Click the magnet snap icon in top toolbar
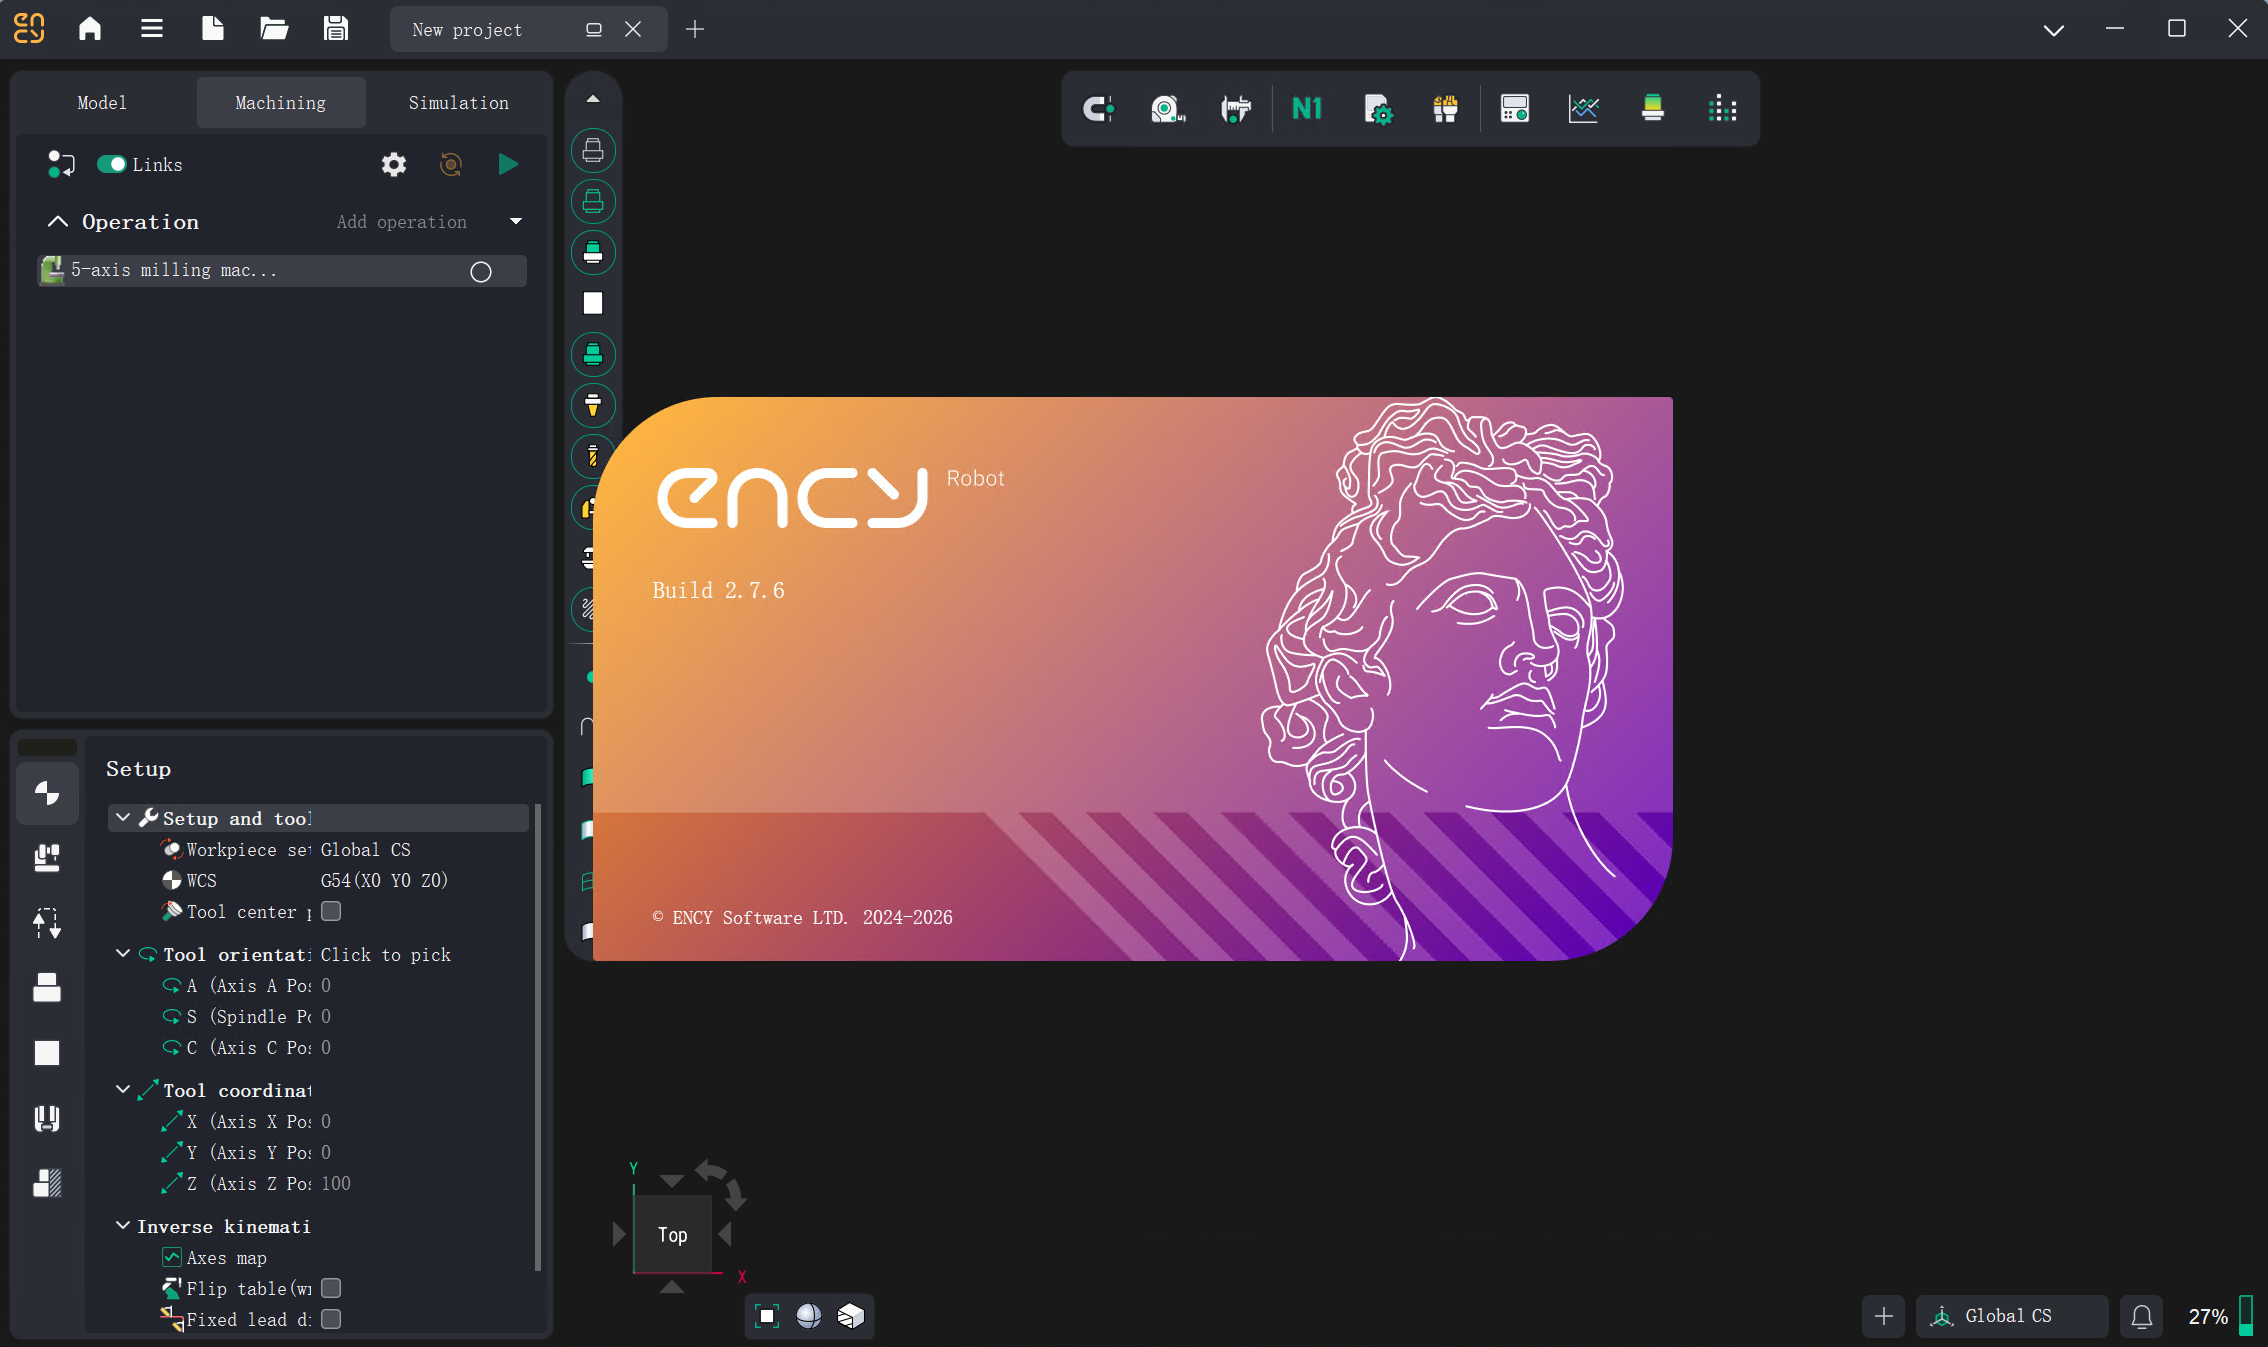The height and width of the screenshot is (1347, 2268). (x=1098, y=109)
